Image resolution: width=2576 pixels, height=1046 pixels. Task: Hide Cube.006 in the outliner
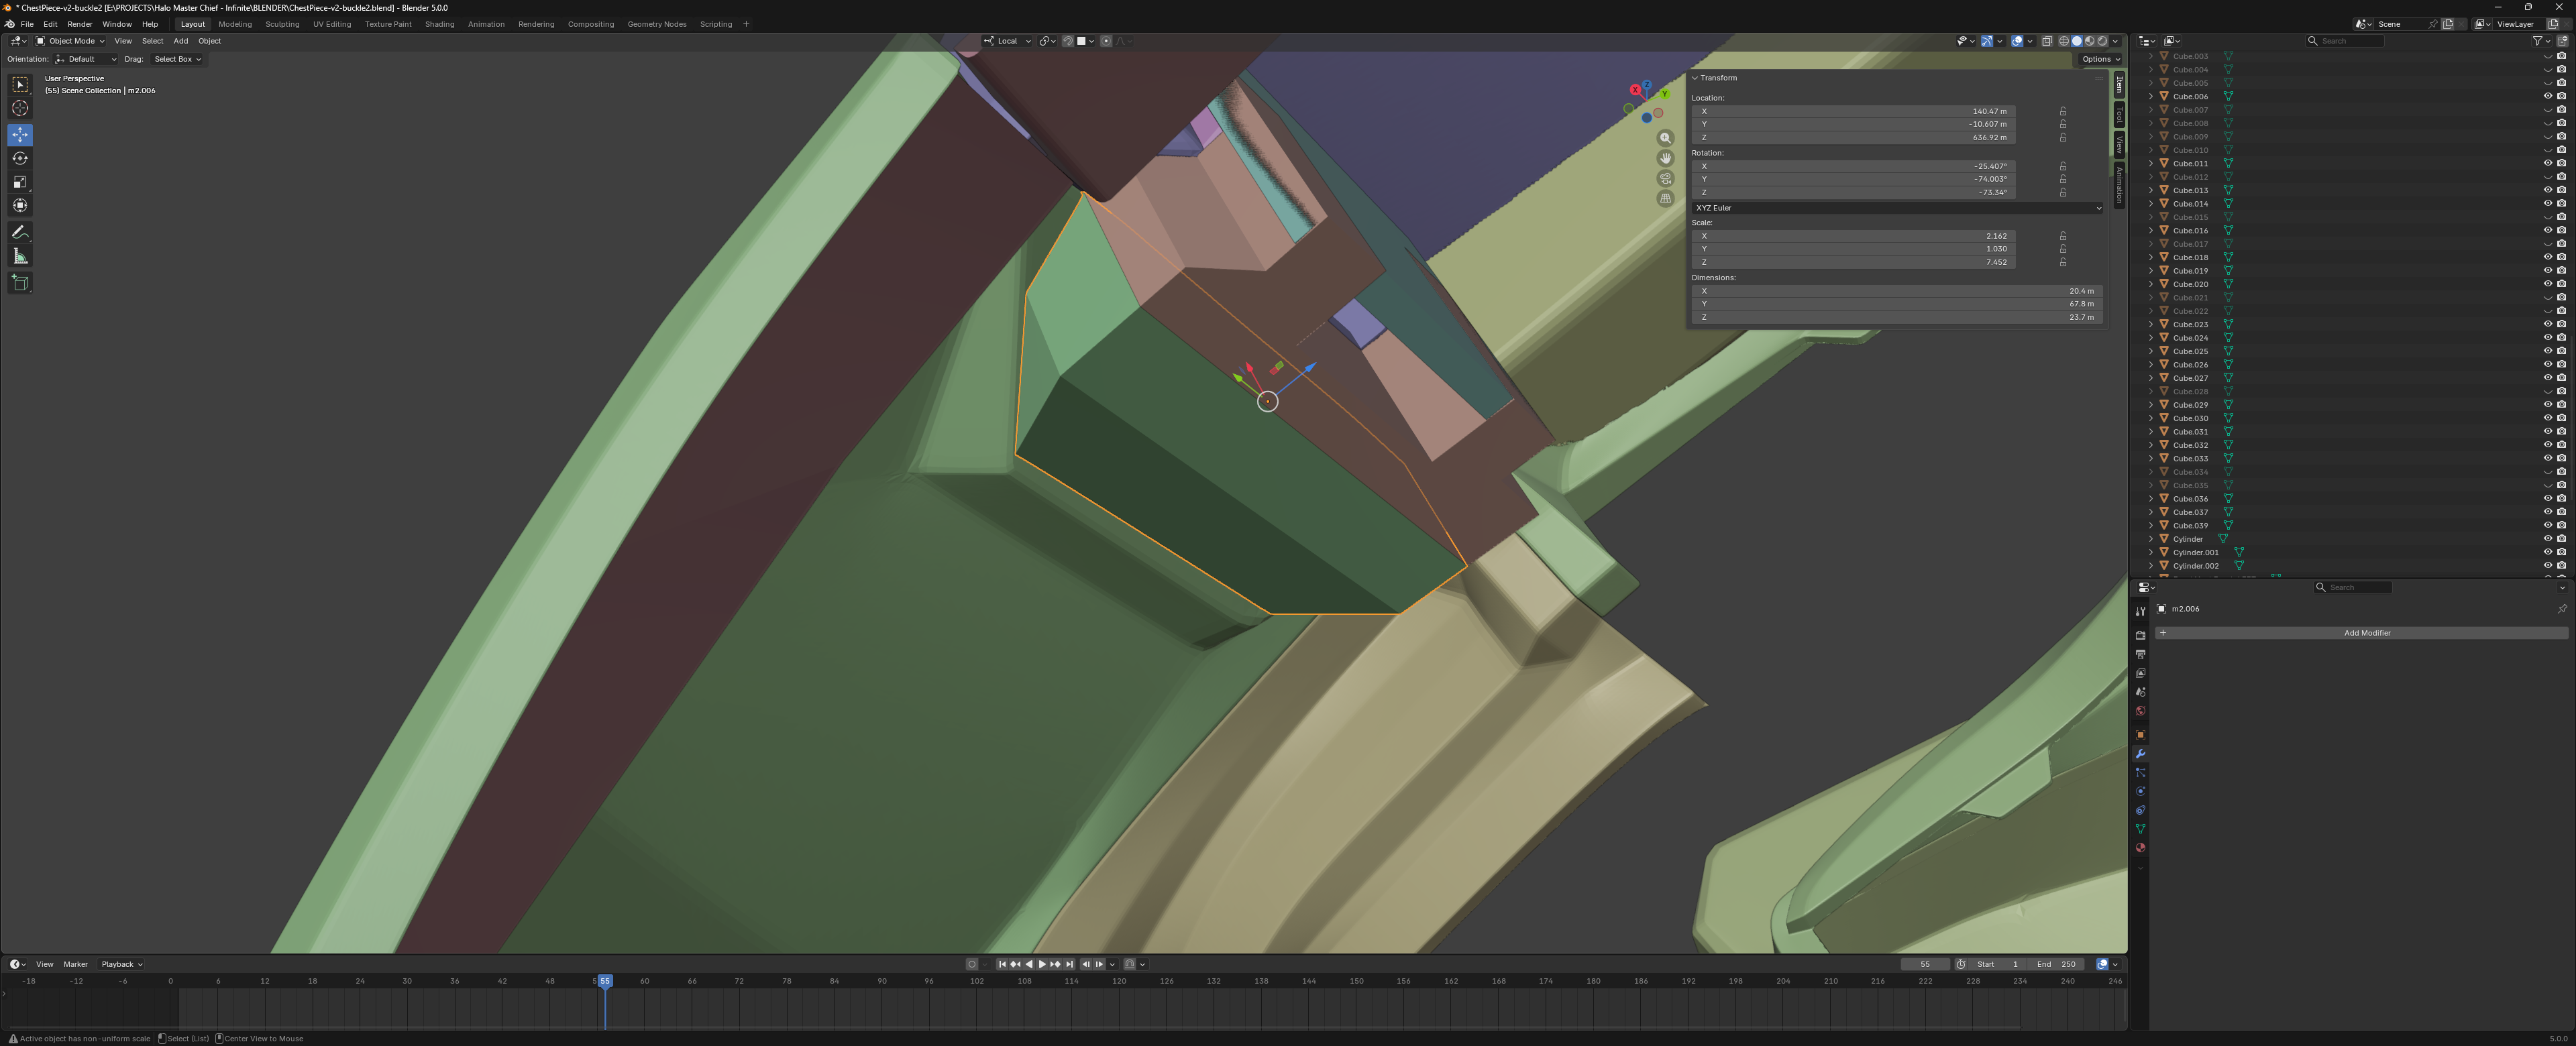[x=2547, y=96]
